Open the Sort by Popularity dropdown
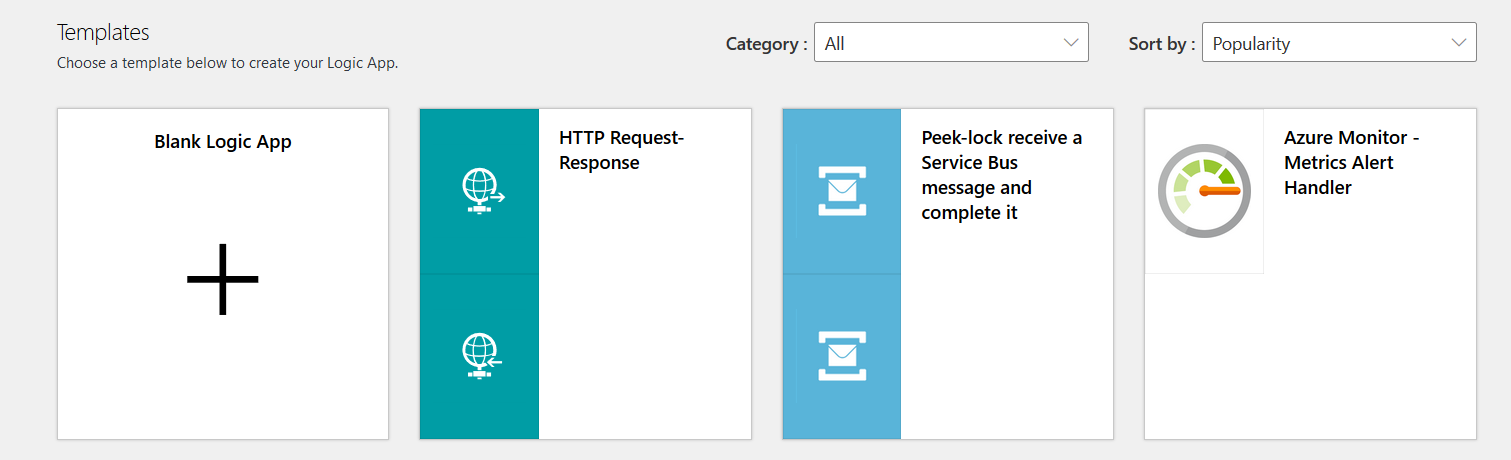 point(1338,43)
